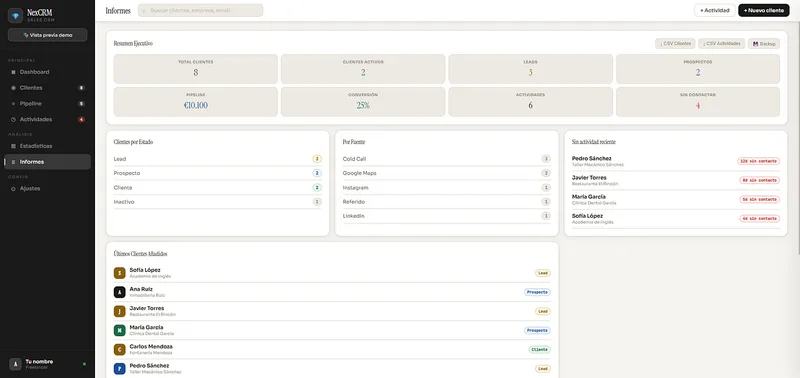Screen dimensions: 800x378
Task: Export CSV Actividades
Action: (721, 44)
